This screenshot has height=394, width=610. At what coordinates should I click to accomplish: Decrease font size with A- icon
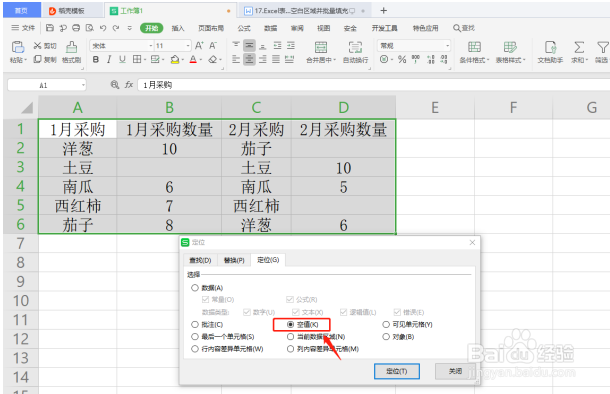click(x=213, y=46)
